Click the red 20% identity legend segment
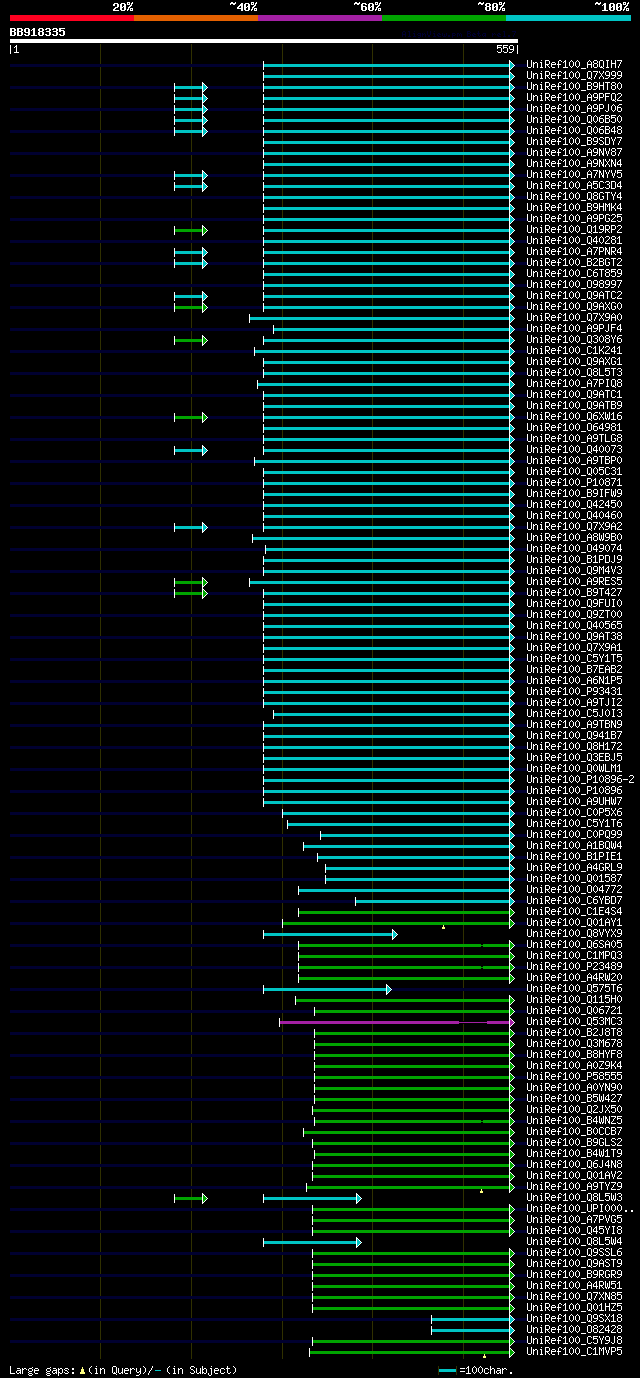Viewport: 640px width, 1378px height. [71, 18]
